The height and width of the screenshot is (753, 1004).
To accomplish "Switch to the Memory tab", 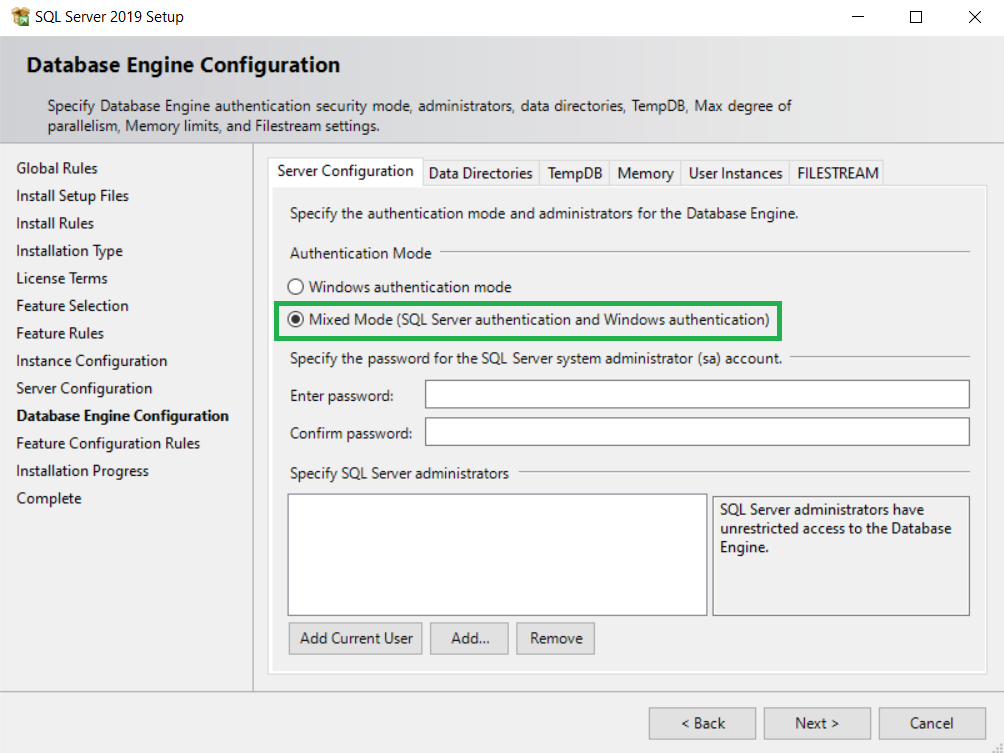I will (x=645, y=174).
